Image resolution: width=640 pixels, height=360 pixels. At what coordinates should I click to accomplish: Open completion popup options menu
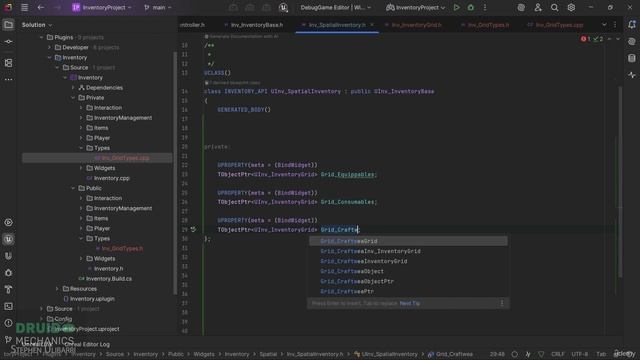click(502, 303)
